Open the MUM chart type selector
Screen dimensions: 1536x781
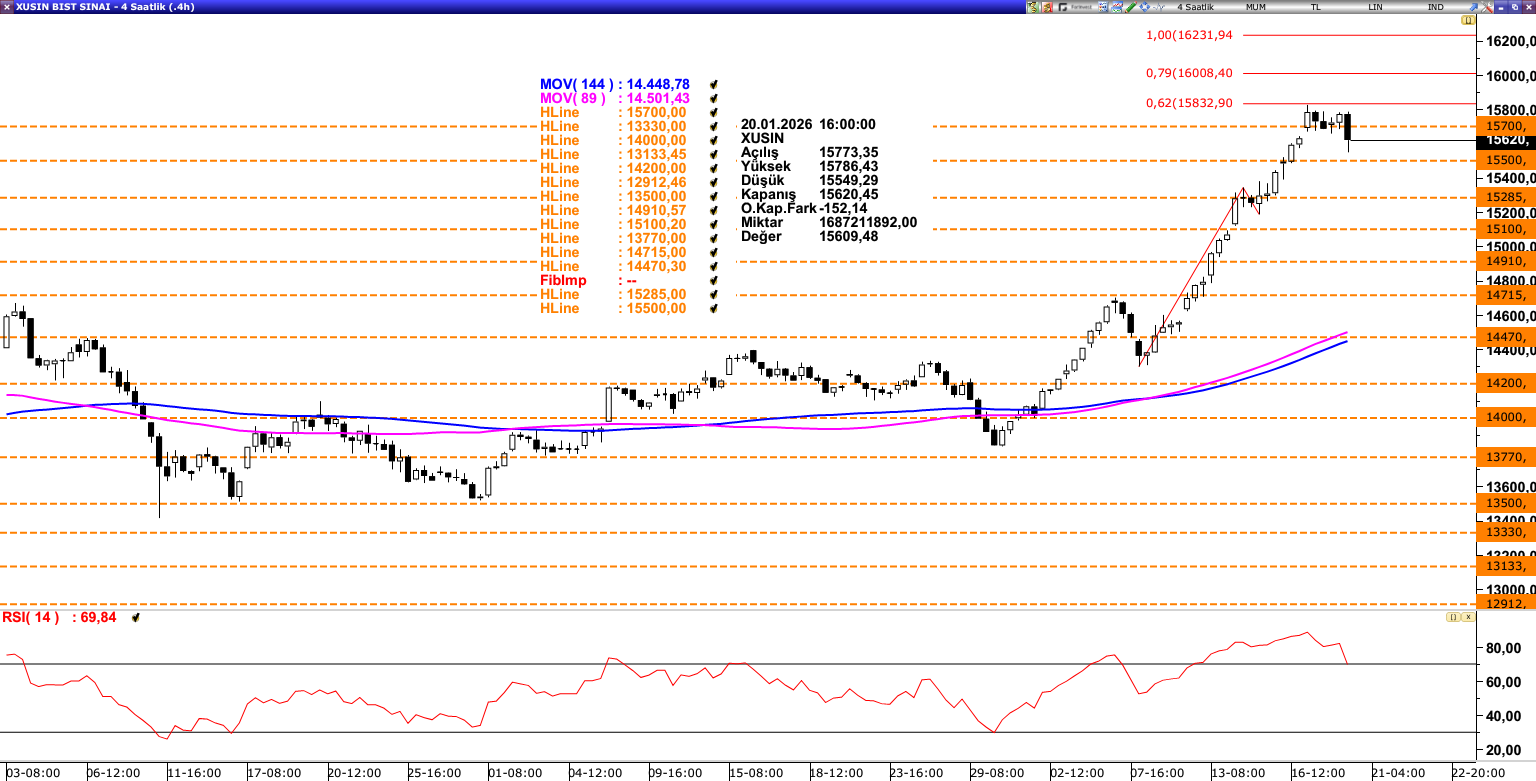point(1256,7)
